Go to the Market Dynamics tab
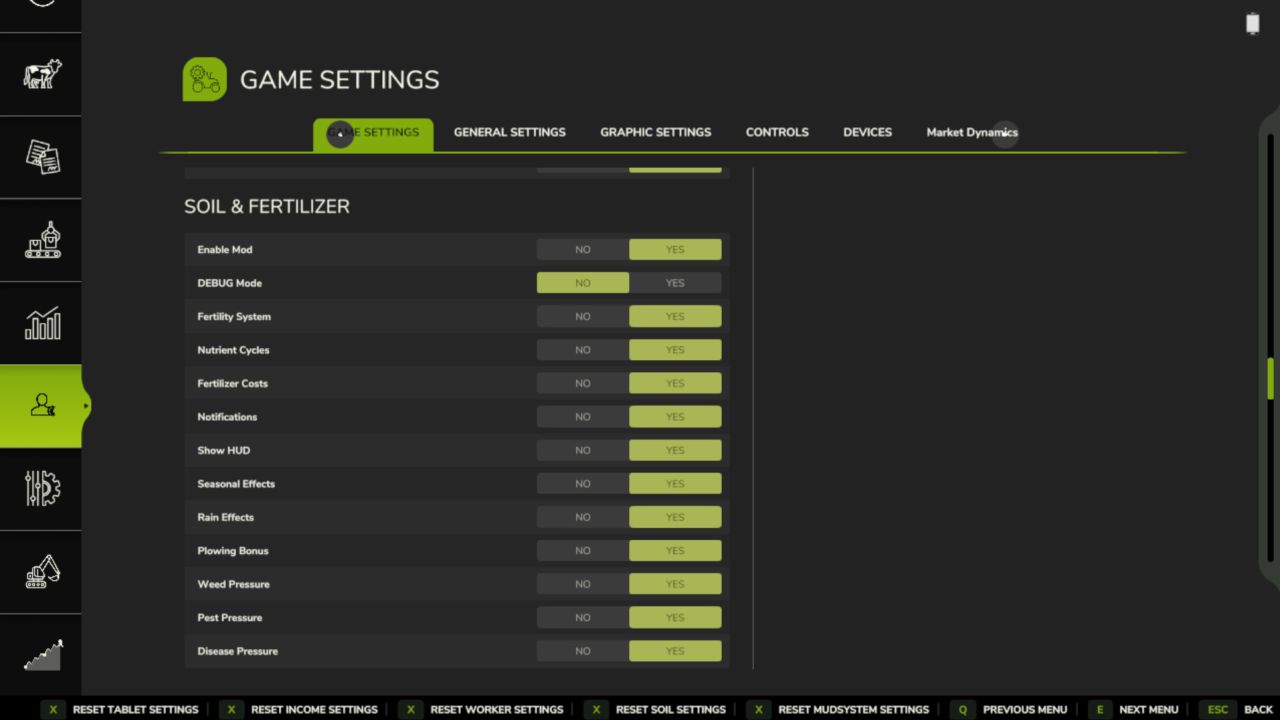Screen dimensions: 1280x720 (971, 132)
